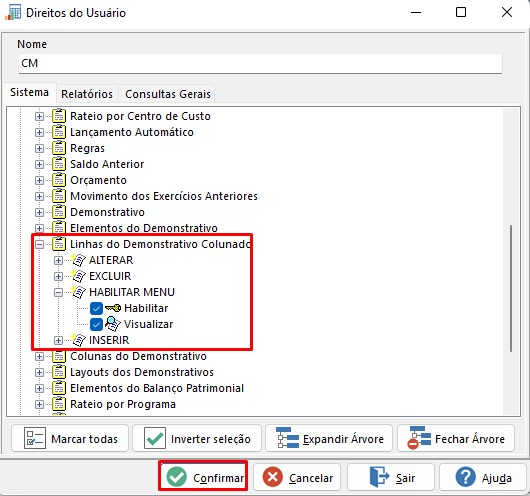Expand Colunas do Demonstrativo node
Viewport: 530px width, 496px height.
pyautogui.click(x=40, y=356)
